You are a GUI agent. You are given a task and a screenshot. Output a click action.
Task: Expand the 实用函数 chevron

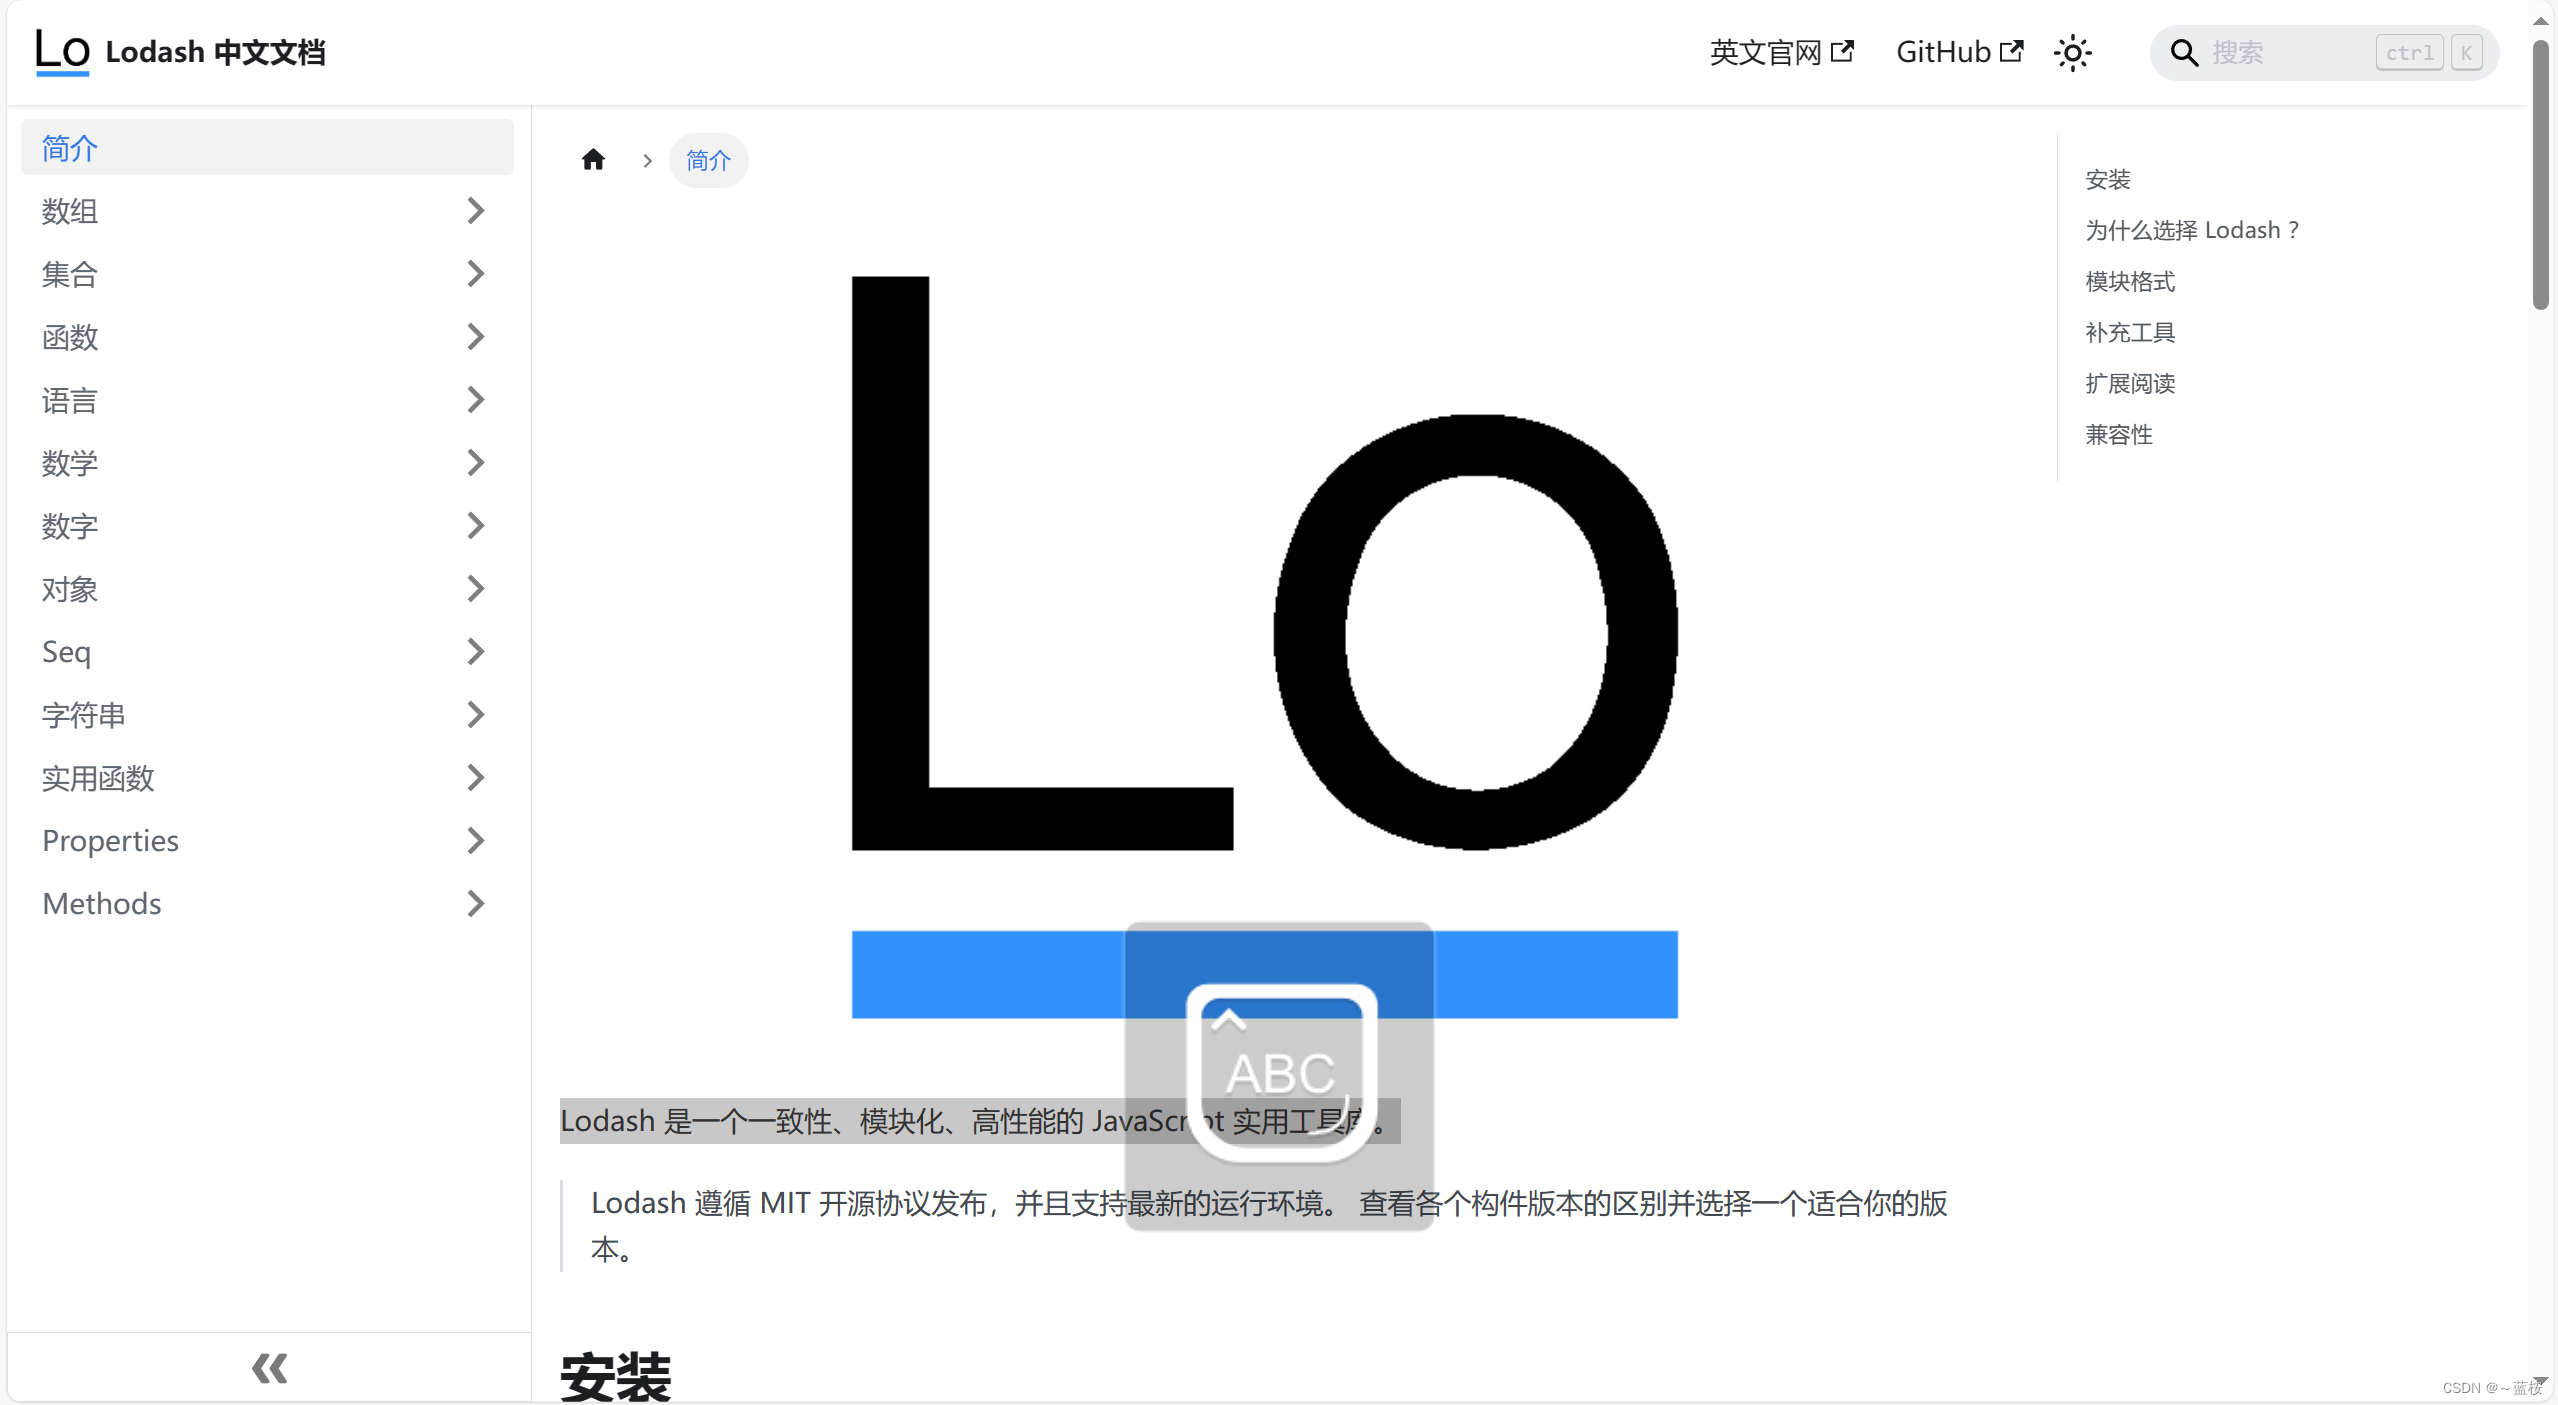[x=476, y=778]
